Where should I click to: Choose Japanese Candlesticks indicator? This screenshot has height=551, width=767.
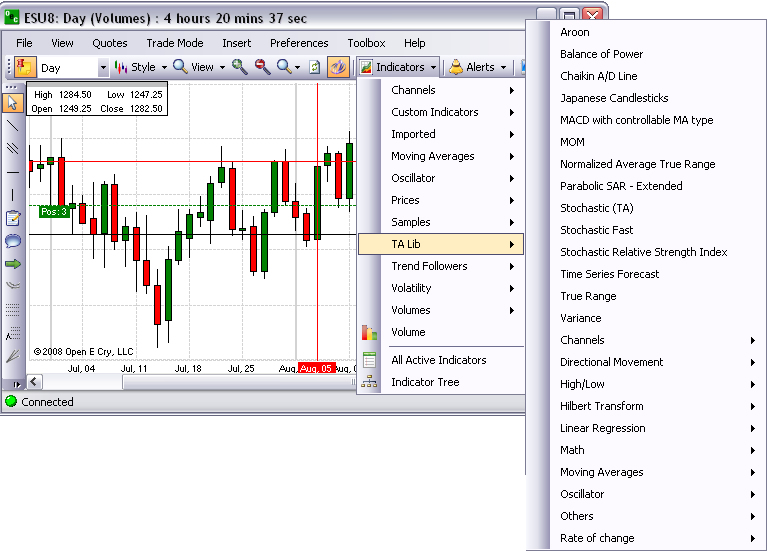tap(614, 98)
